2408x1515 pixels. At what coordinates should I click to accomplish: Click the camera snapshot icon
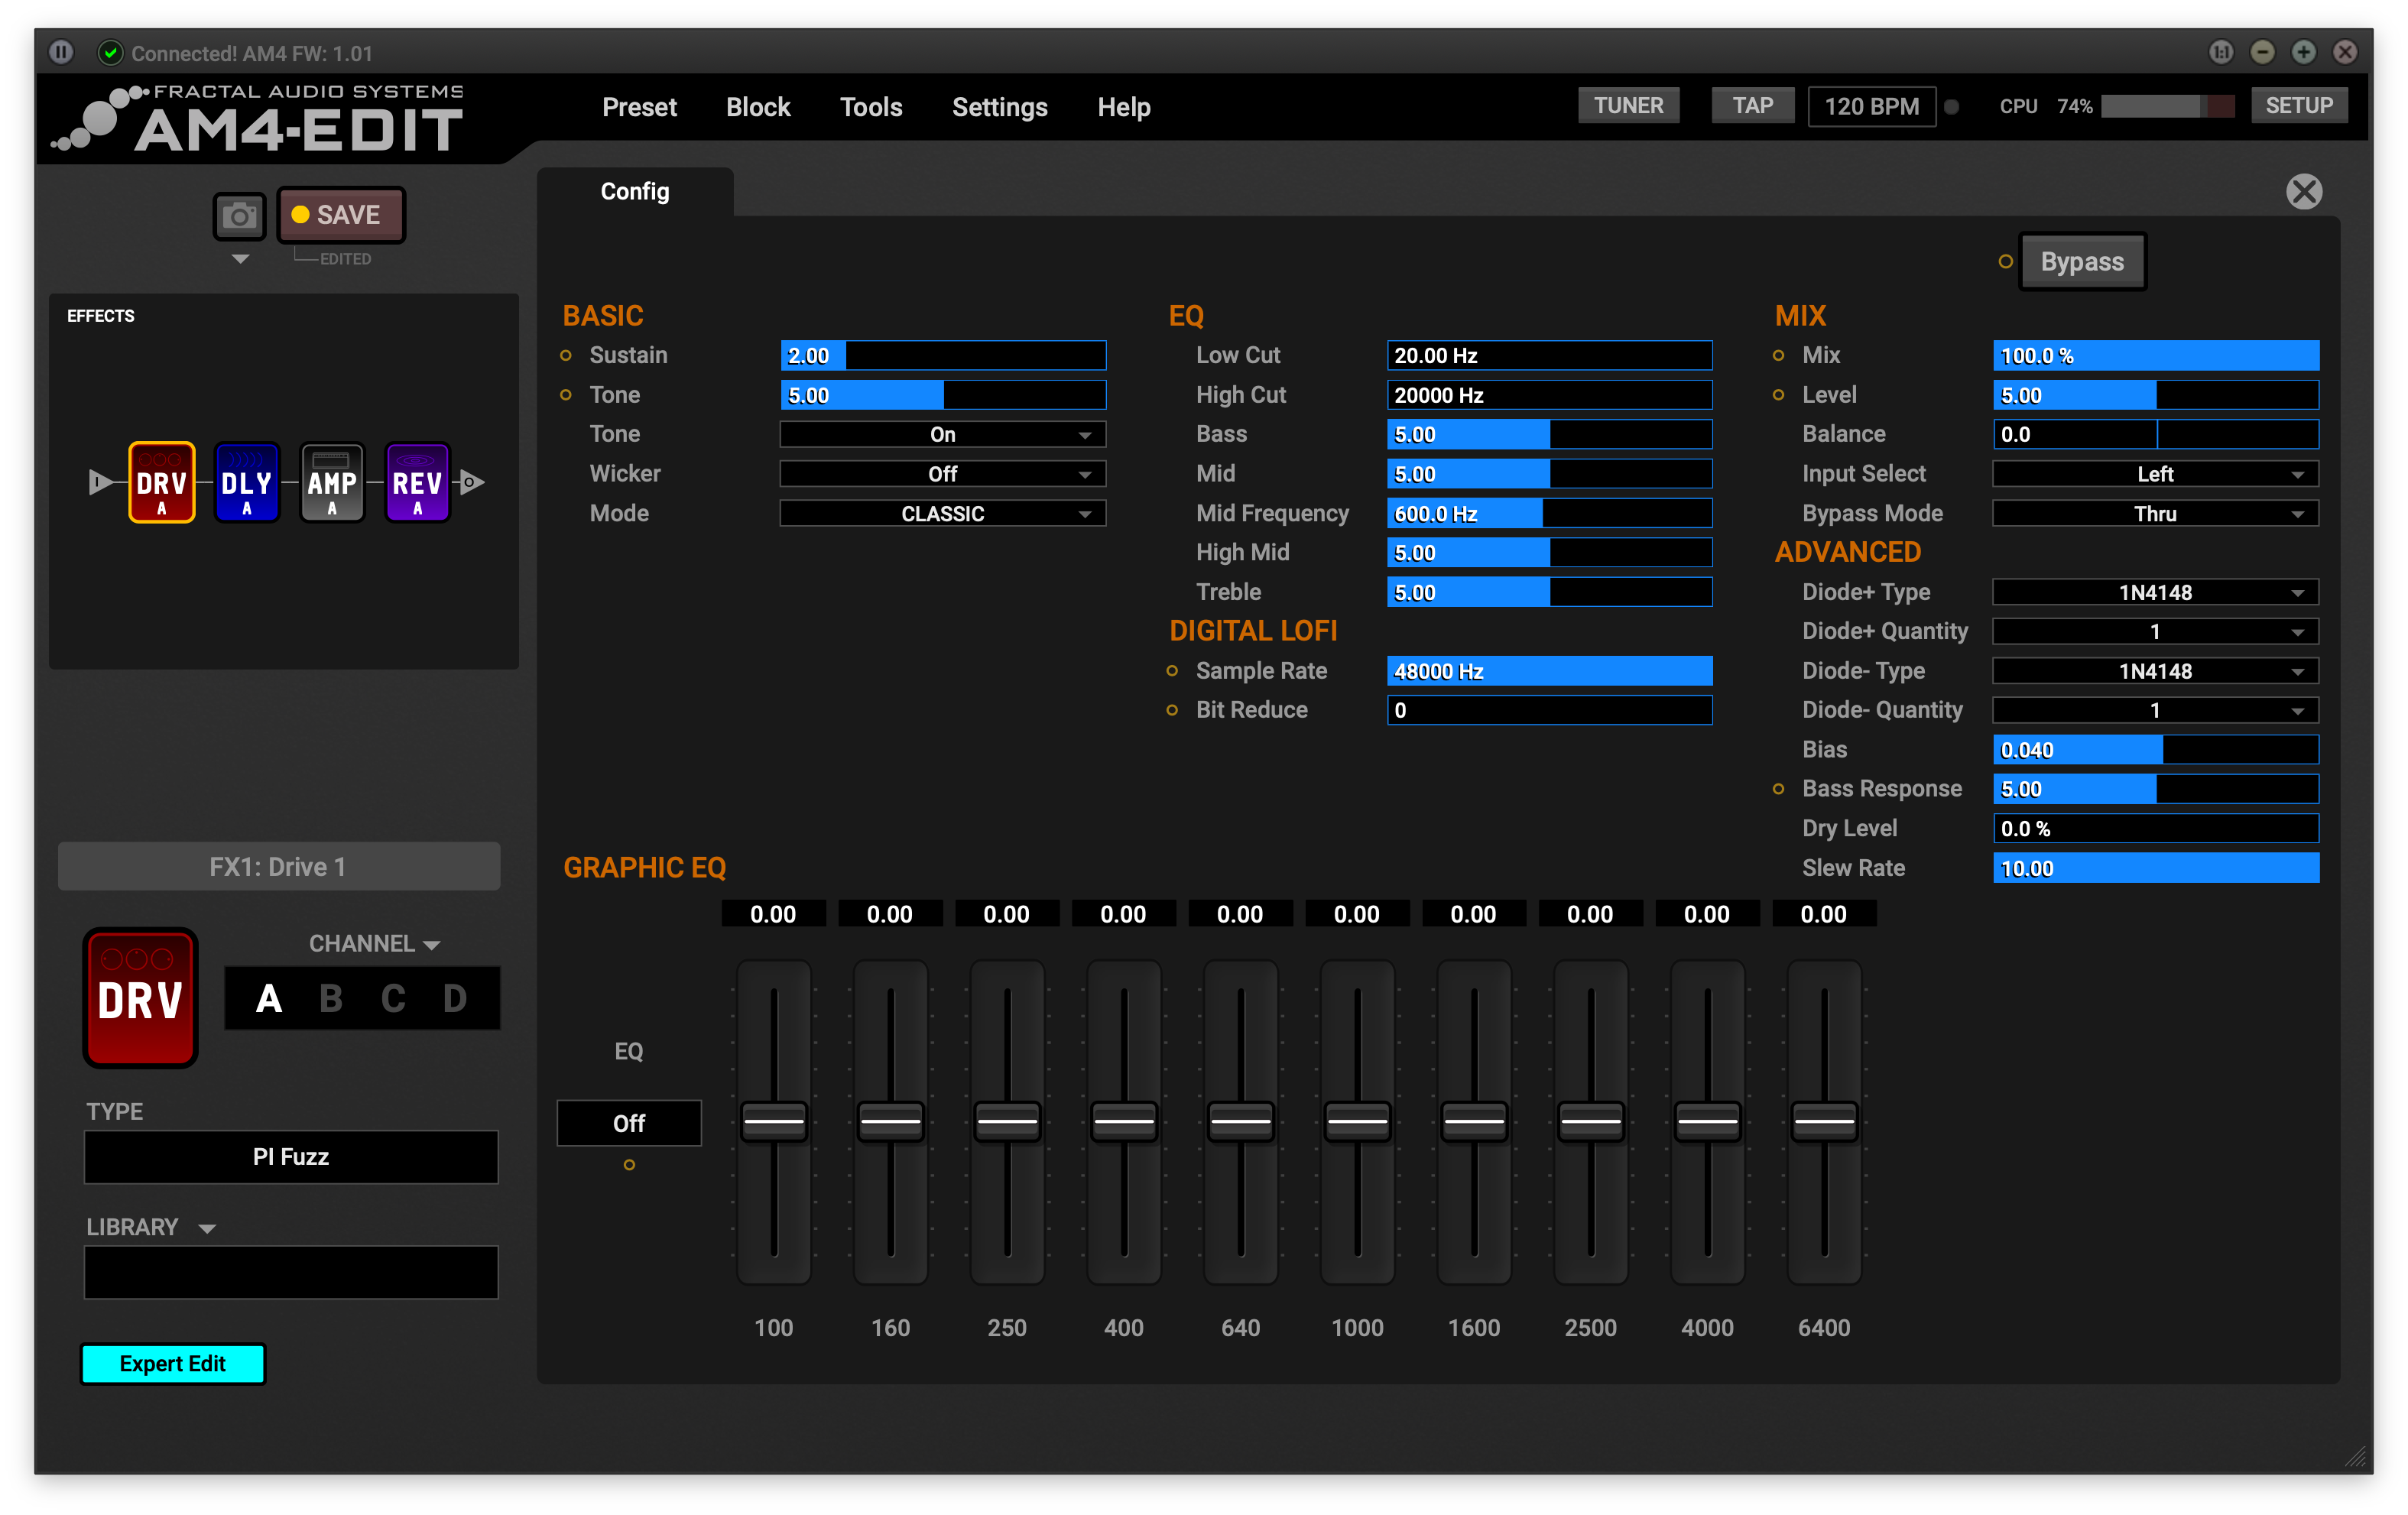coord(239,216)
